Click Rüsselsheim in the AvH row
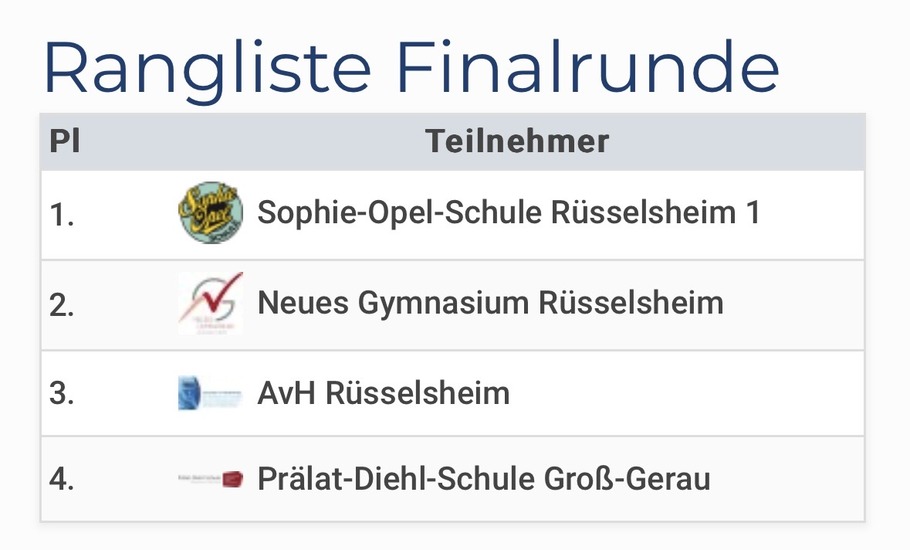 418,393
